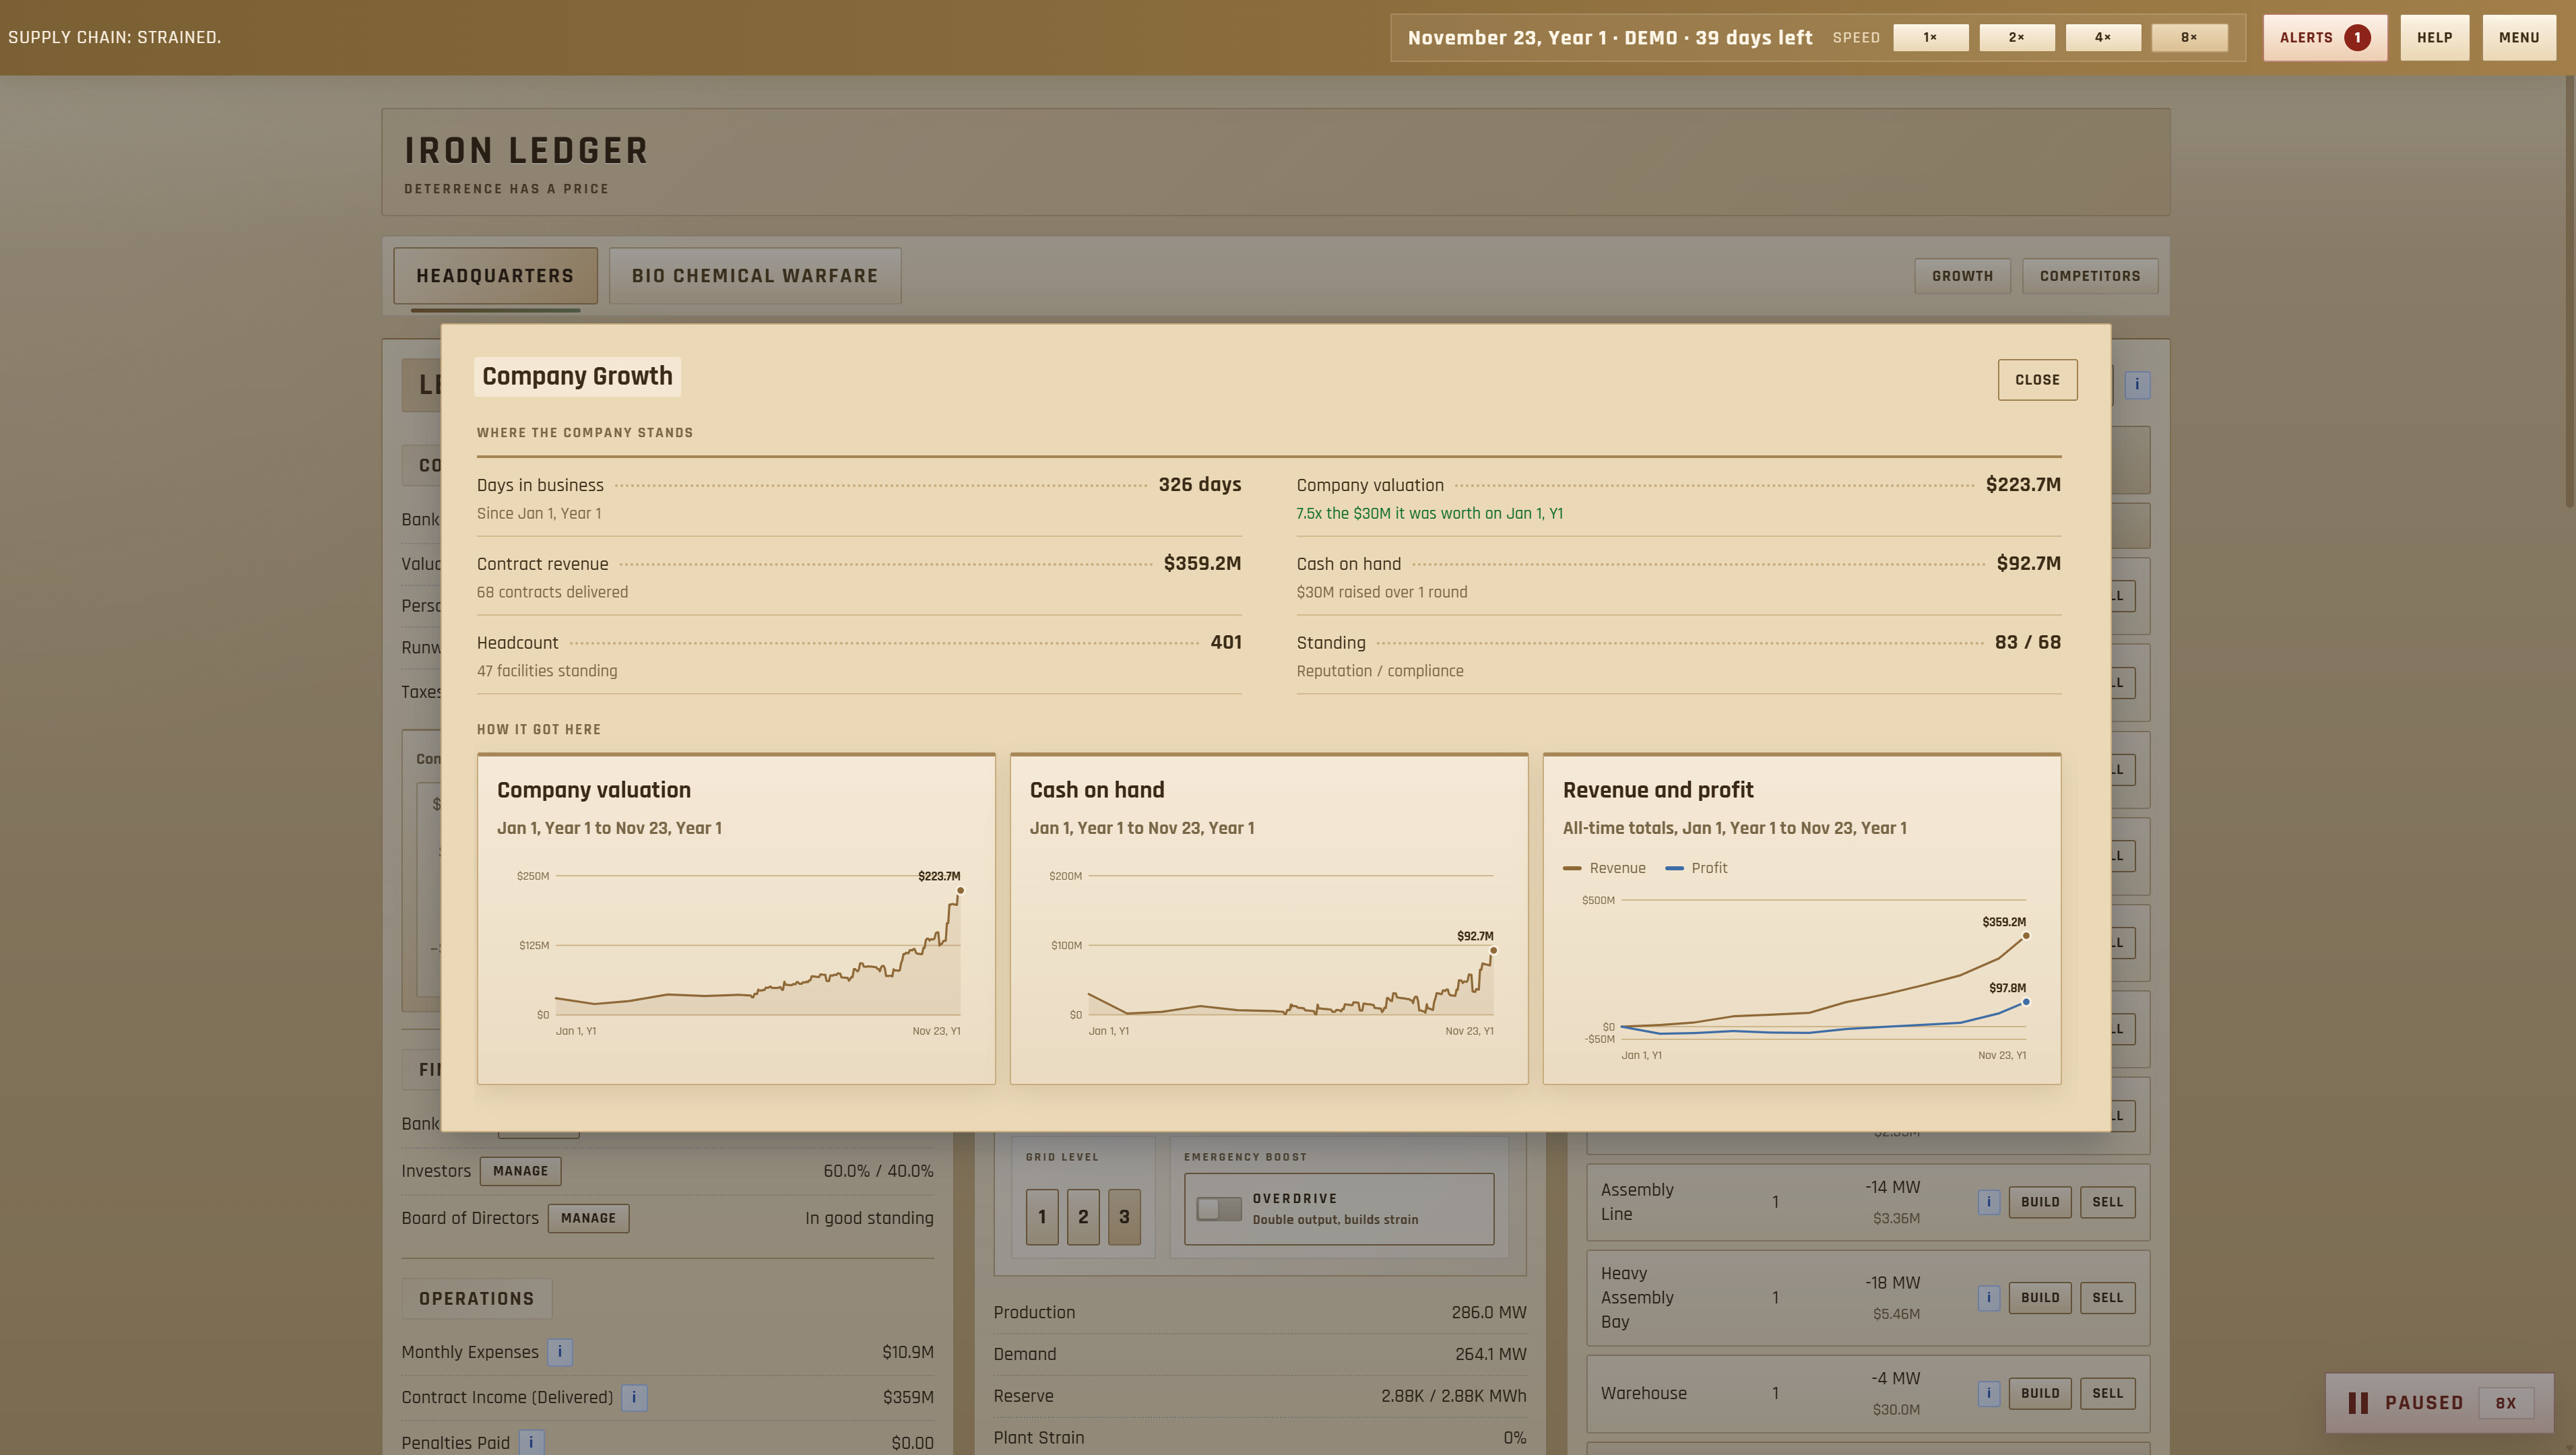Build another Warehouse

(x=2040, y=1393)
